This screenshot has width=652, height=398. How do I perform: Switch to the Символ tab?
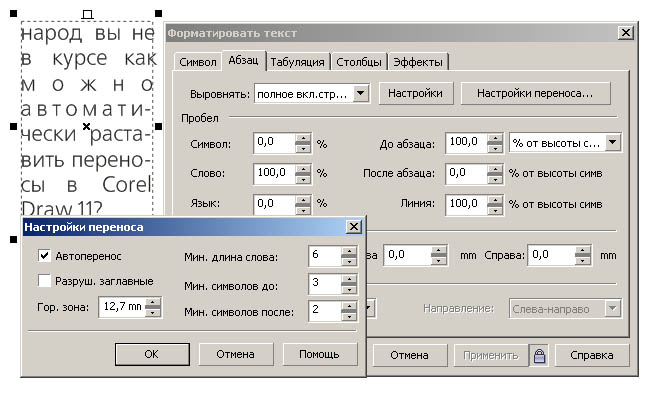[198, 62]
